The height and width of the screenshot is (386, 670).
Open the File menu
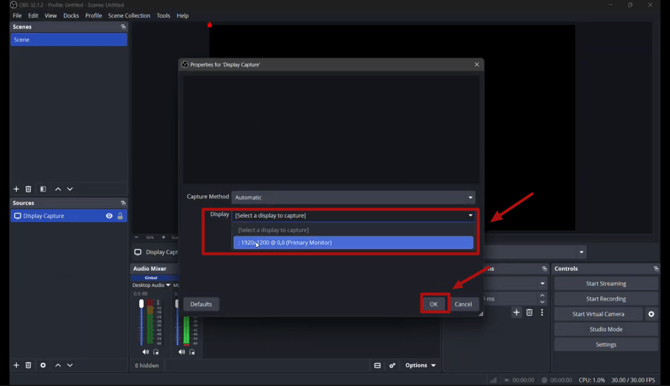point(17,15)
